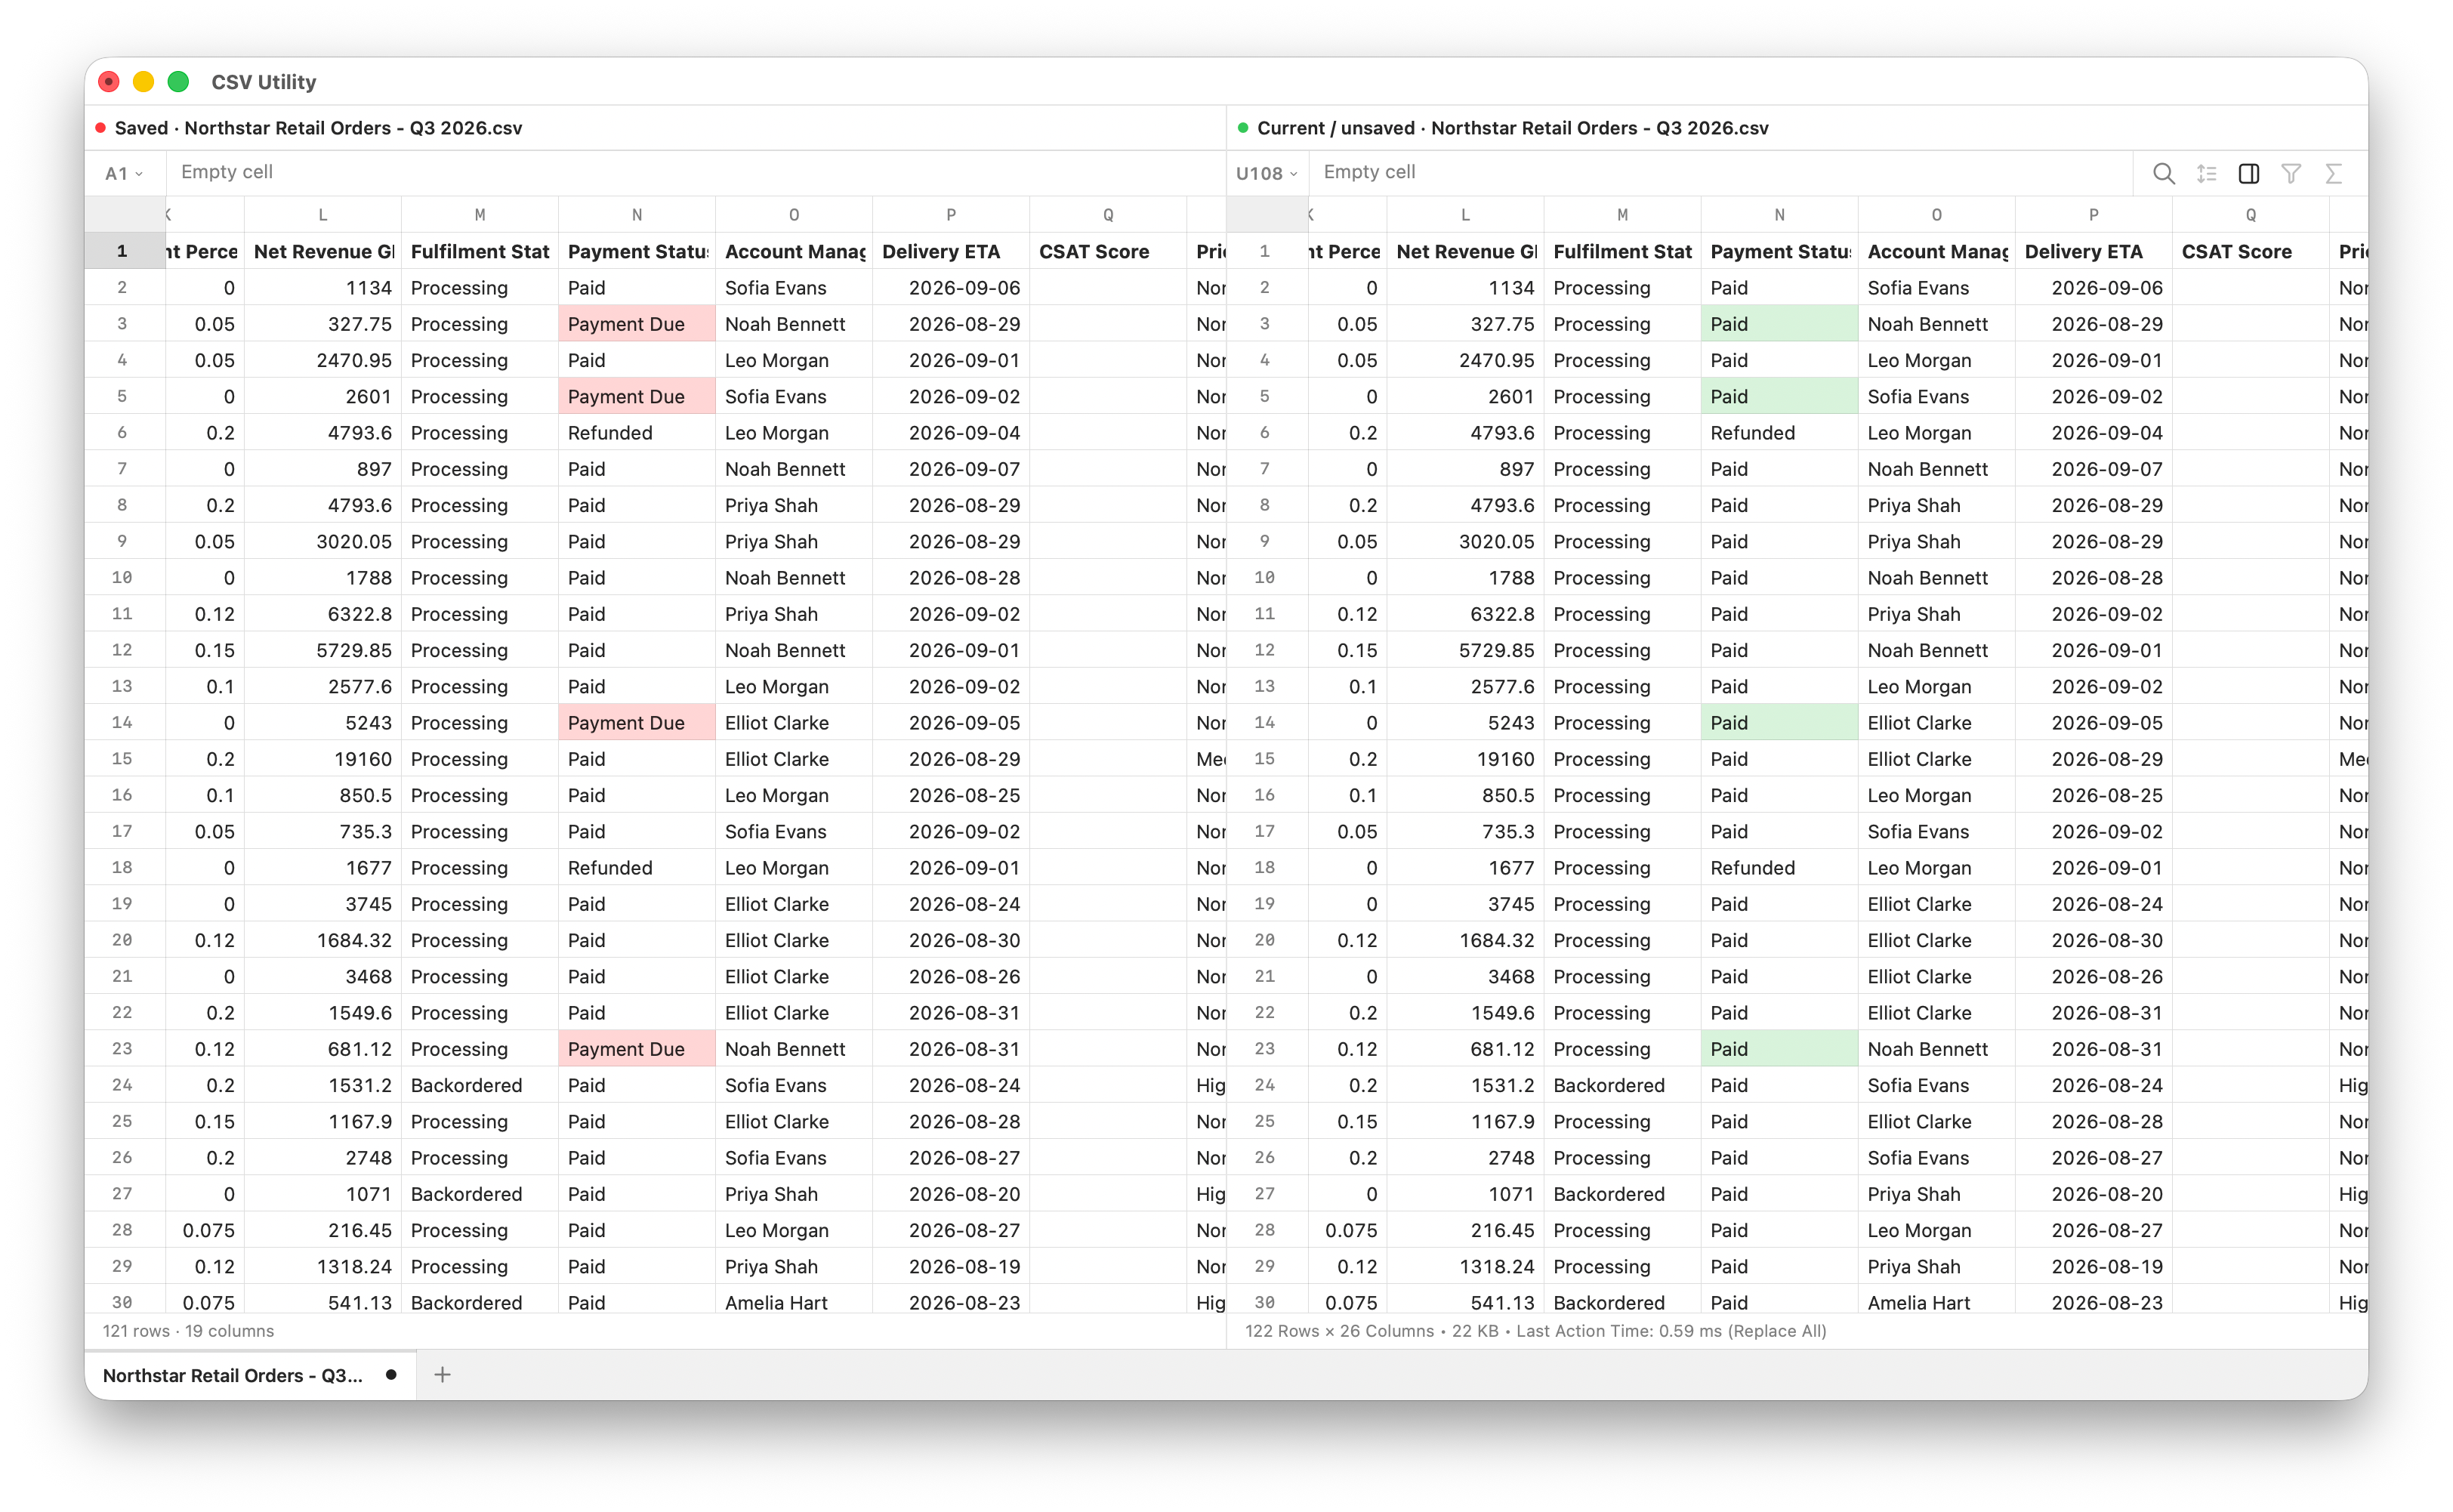The height and width of the screenshot is (1512, 2453).
Task: Click Payment Due cell in Saved row 14
Action: click(x=637, y=722)
